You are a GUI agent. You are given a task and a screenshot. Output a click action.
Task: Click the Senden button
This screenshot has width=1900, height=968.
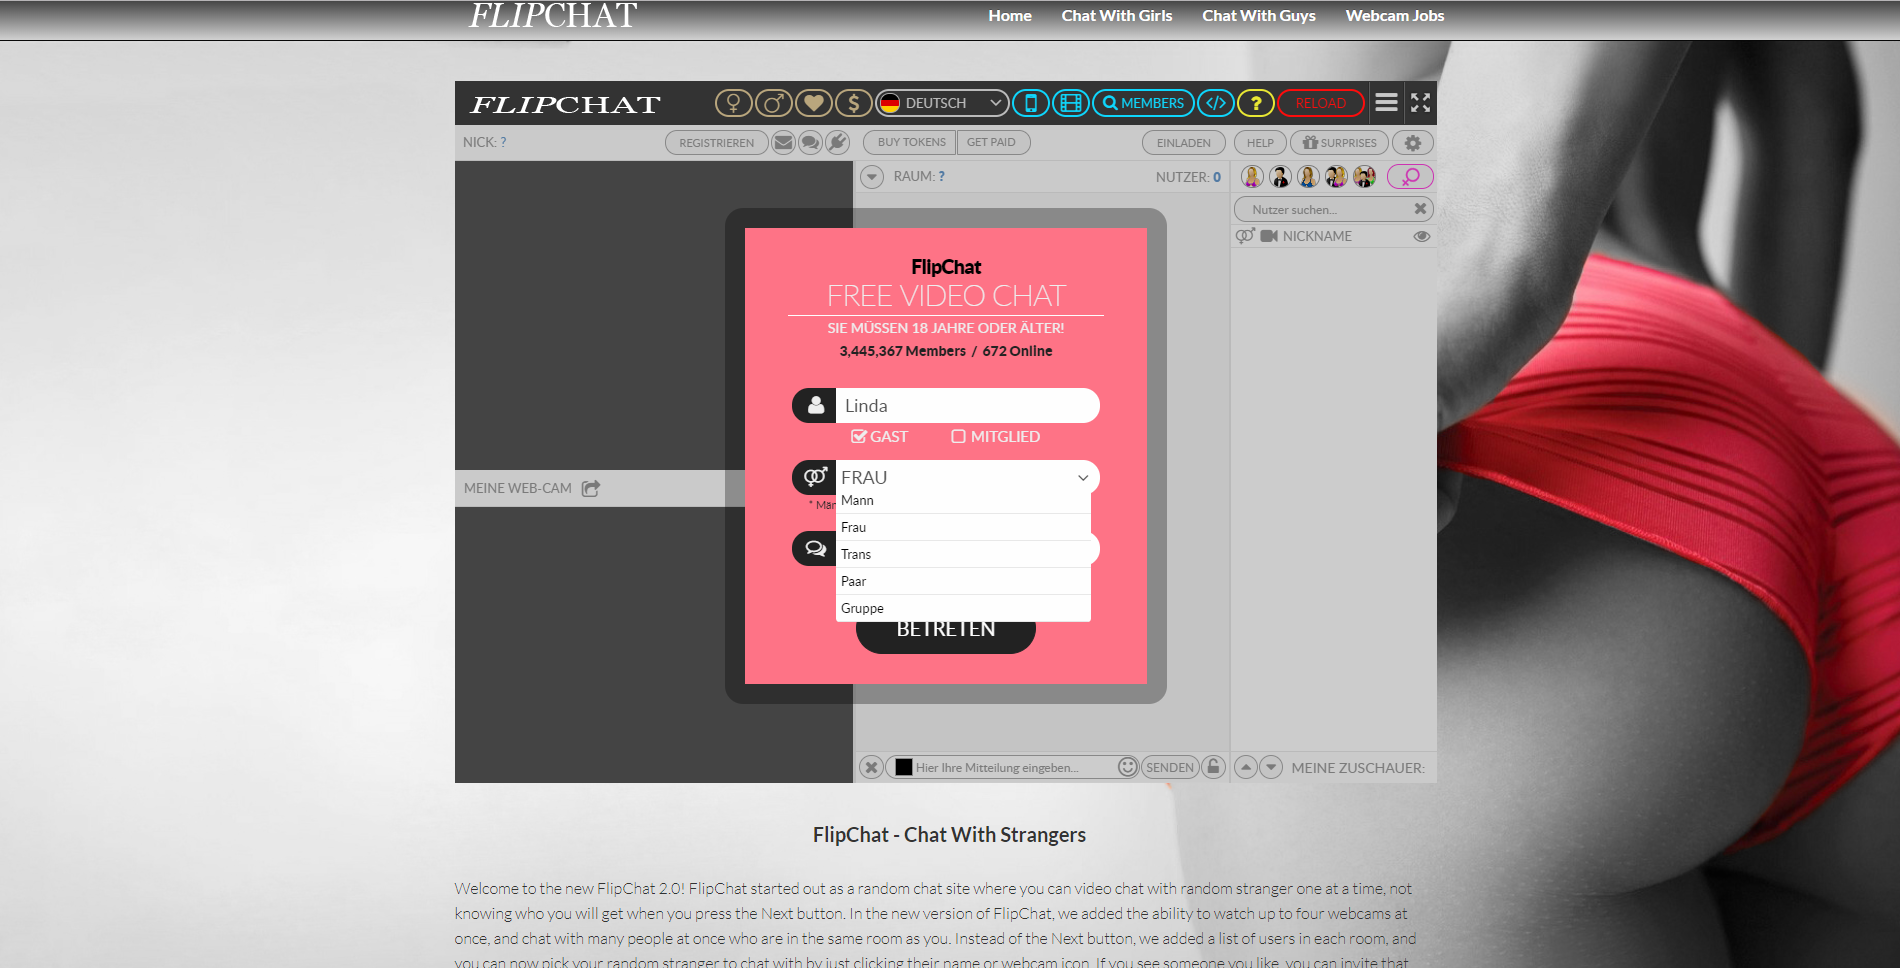coord(1170,767)
